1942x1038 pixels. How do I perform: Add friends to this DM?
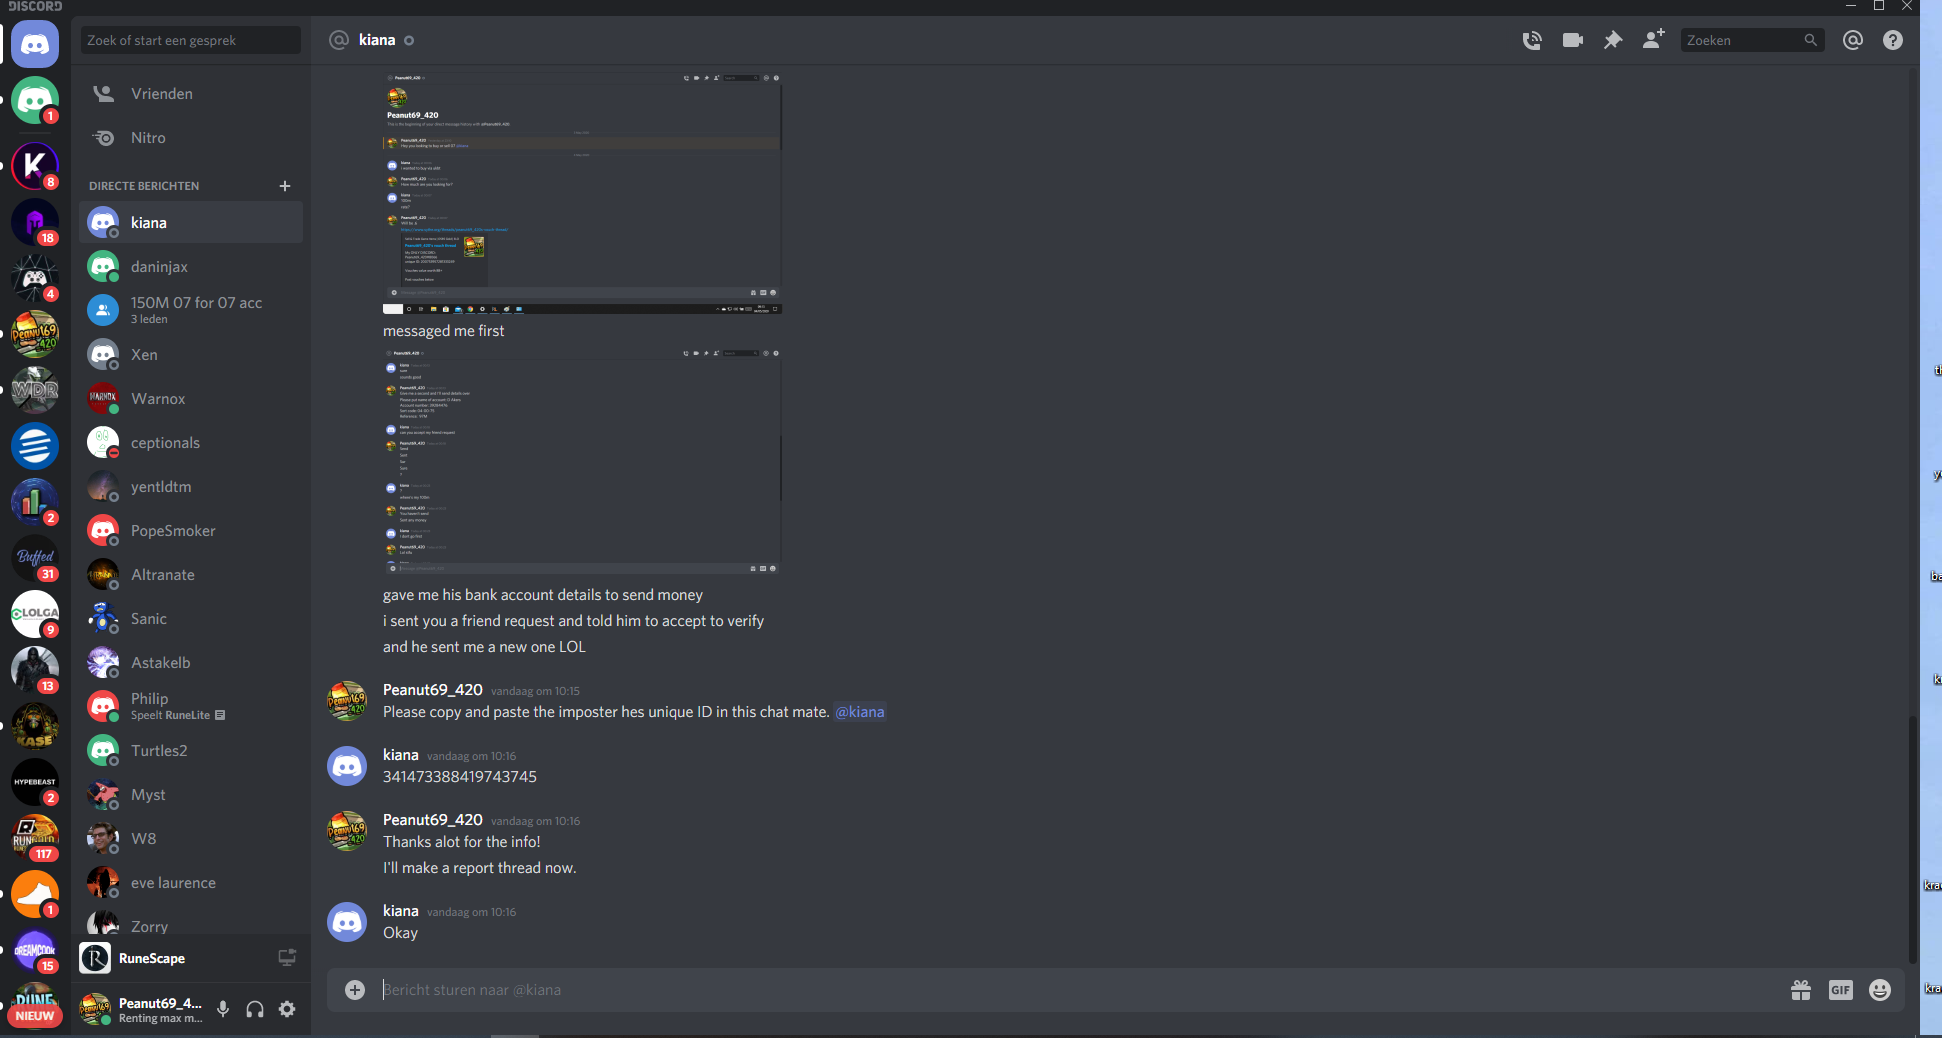coord(1654,39)
